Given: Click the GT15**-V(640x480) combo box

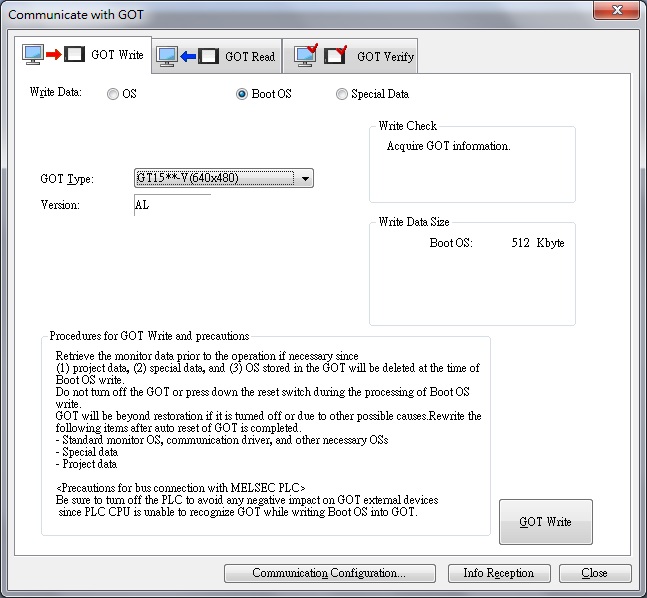Looking at the screenshot, I should [x=214, y=179].
